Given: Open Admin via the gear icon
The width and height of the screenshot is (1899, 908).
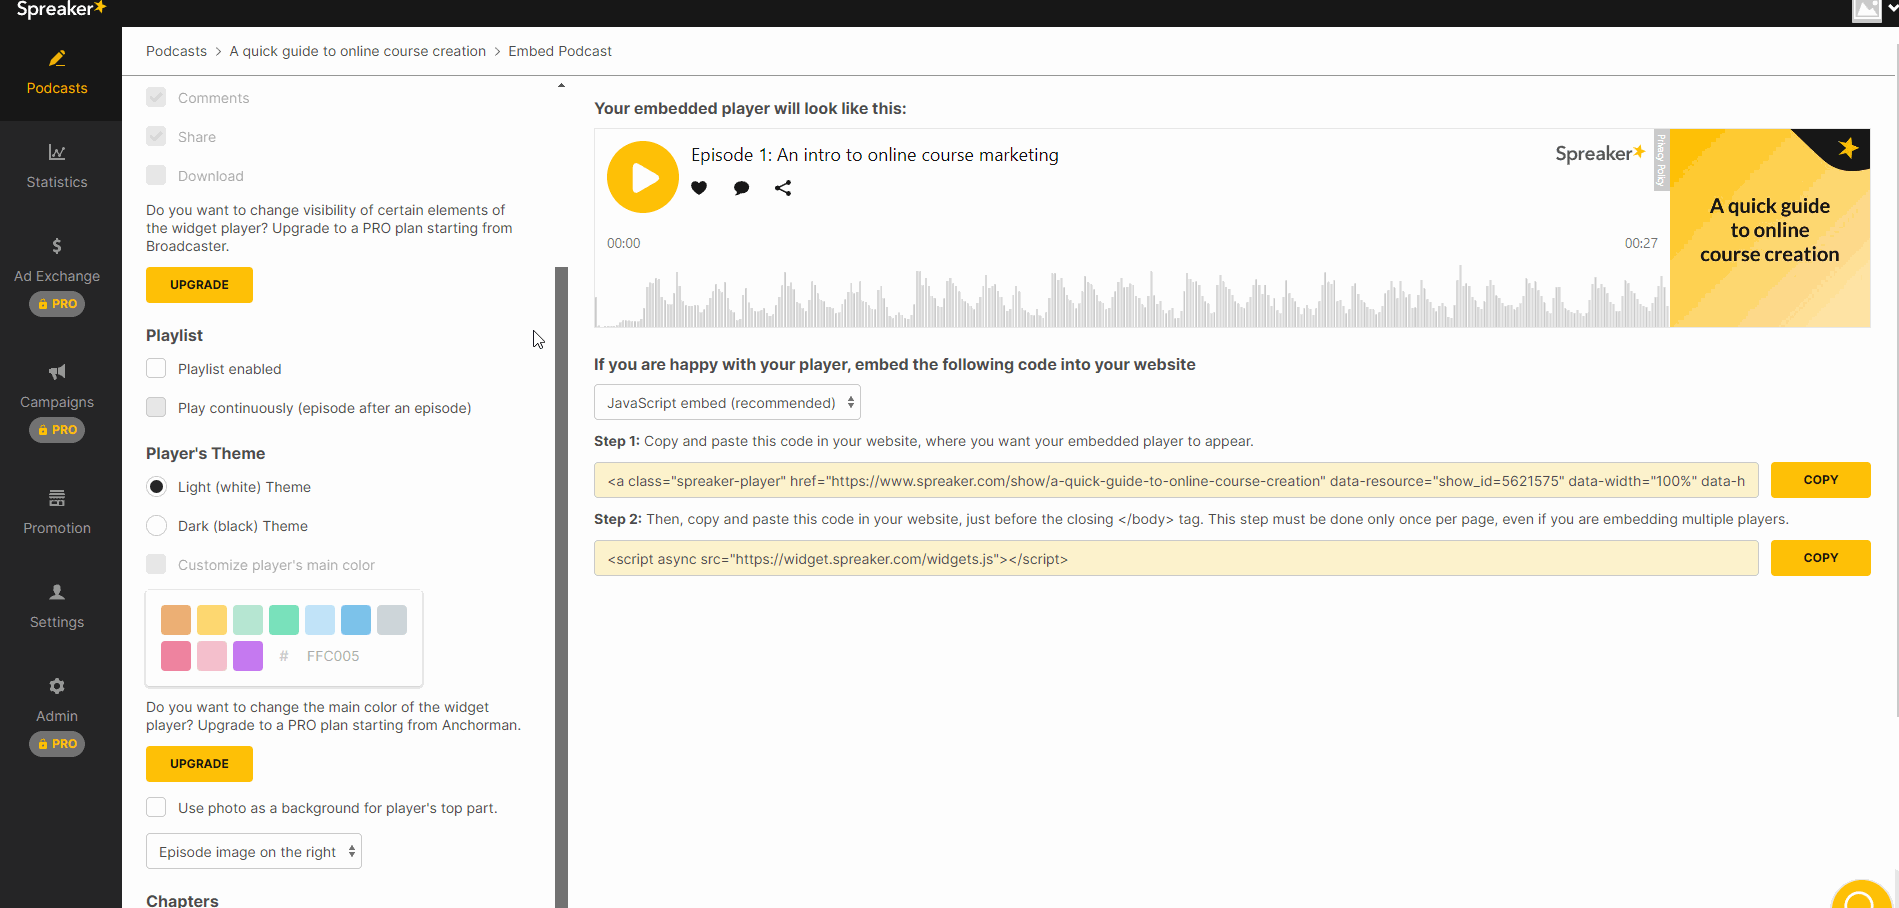Looking at the screenshot, I should click(56, 686).
